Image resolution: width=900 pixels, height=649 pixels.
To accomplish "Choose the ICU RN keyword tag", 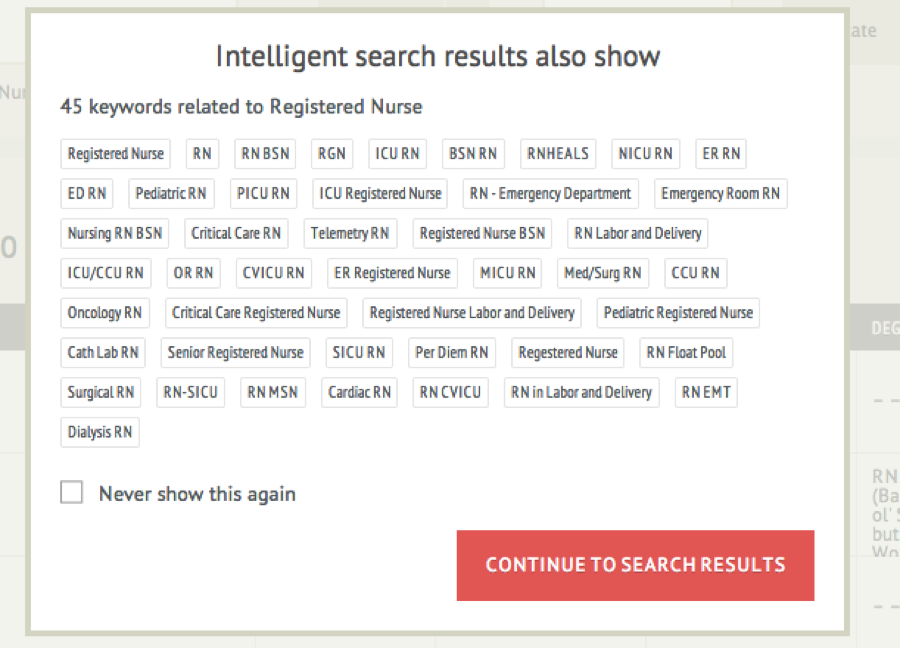I will (x=397, y=154).
